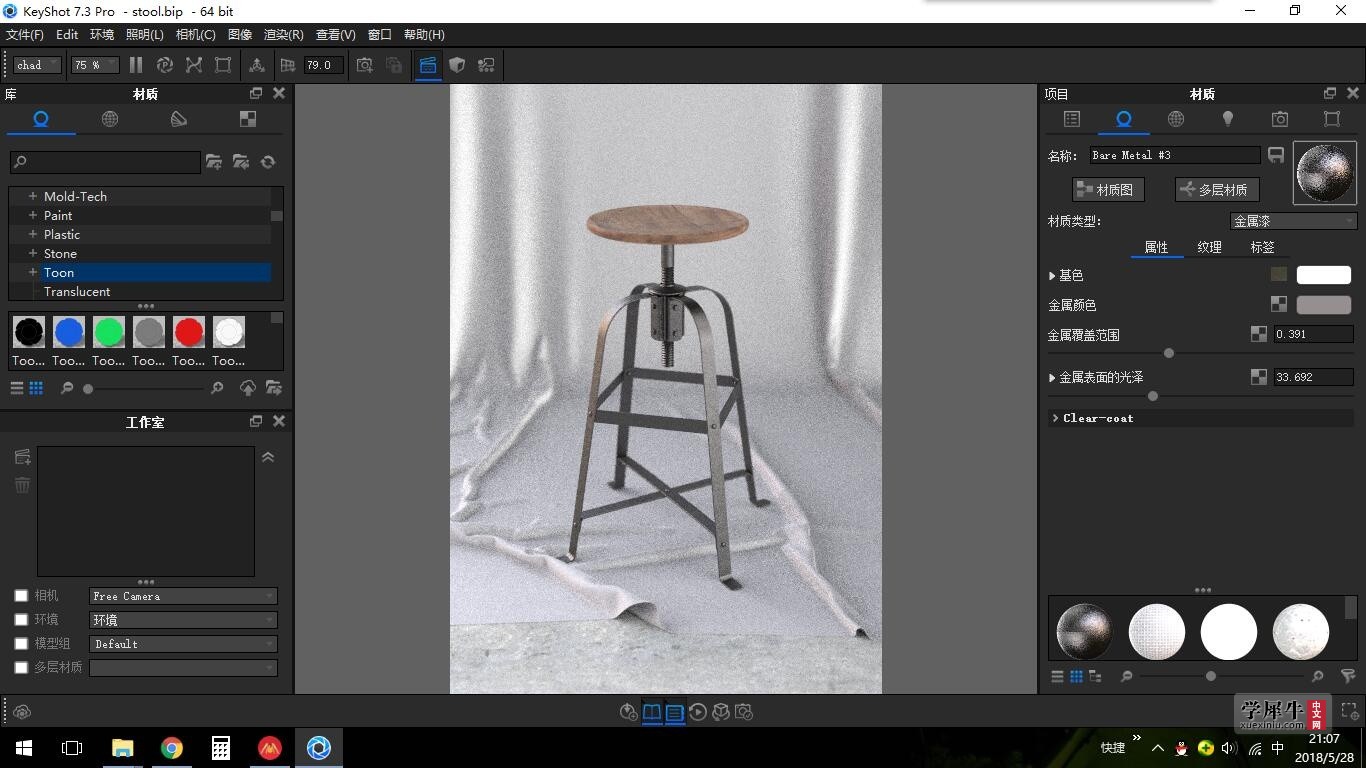
Task: Open the 渲染(R) menu
Action: [x=283, y=34]
